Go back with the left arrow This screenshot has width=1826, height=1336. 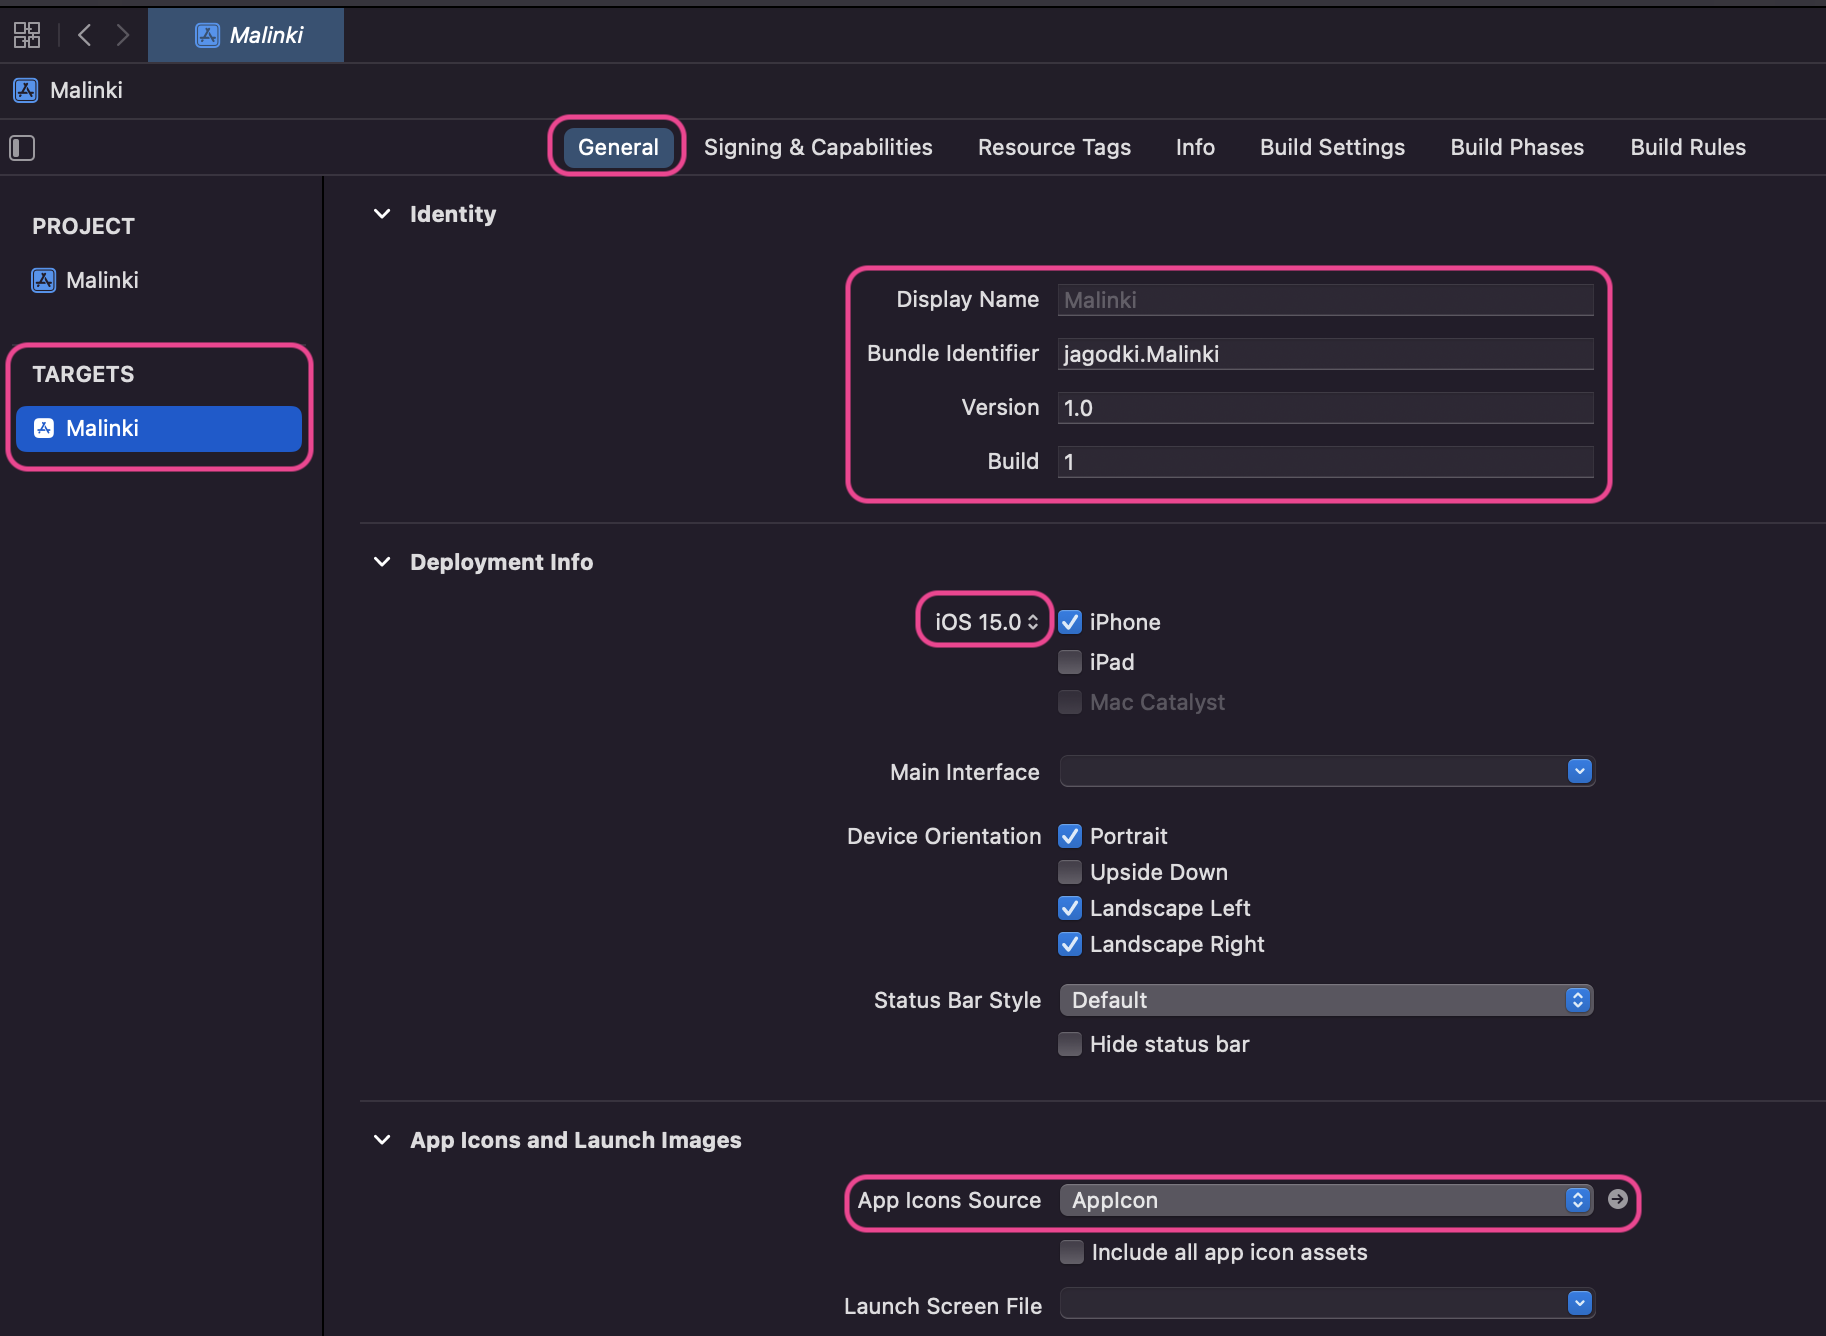[x=85, y=35]
